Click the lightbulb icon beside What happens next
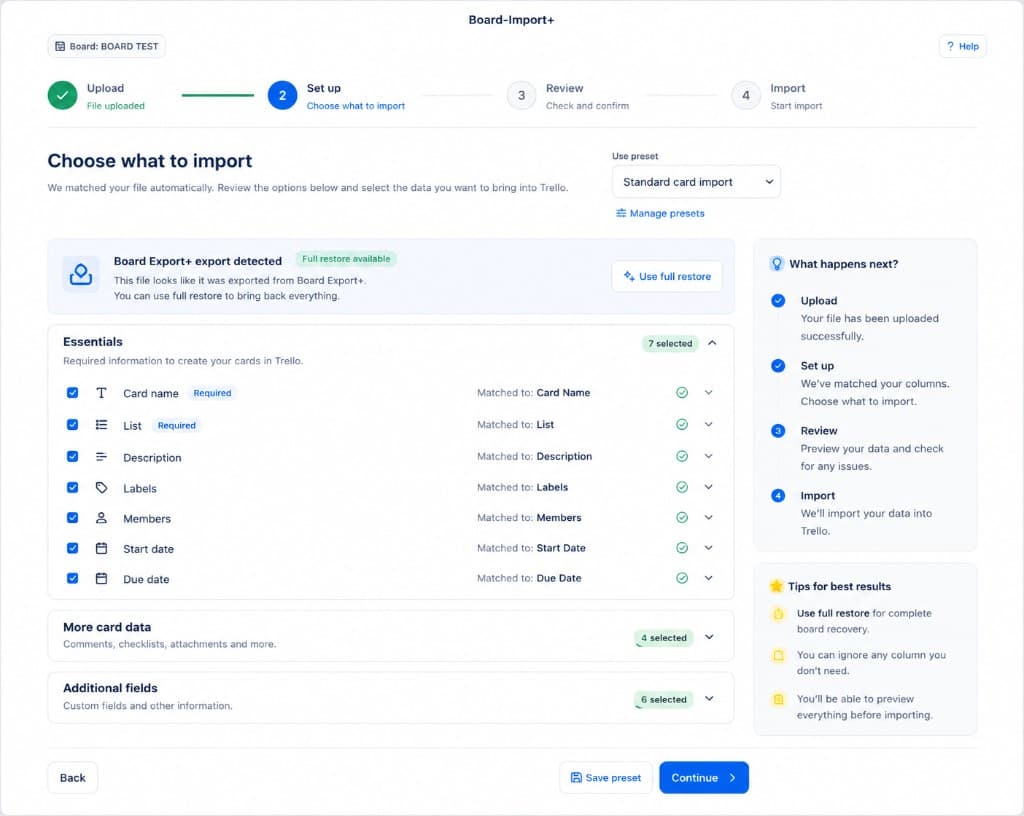The width and height of the screenshot is (1024, 816). tap(776, 264)
